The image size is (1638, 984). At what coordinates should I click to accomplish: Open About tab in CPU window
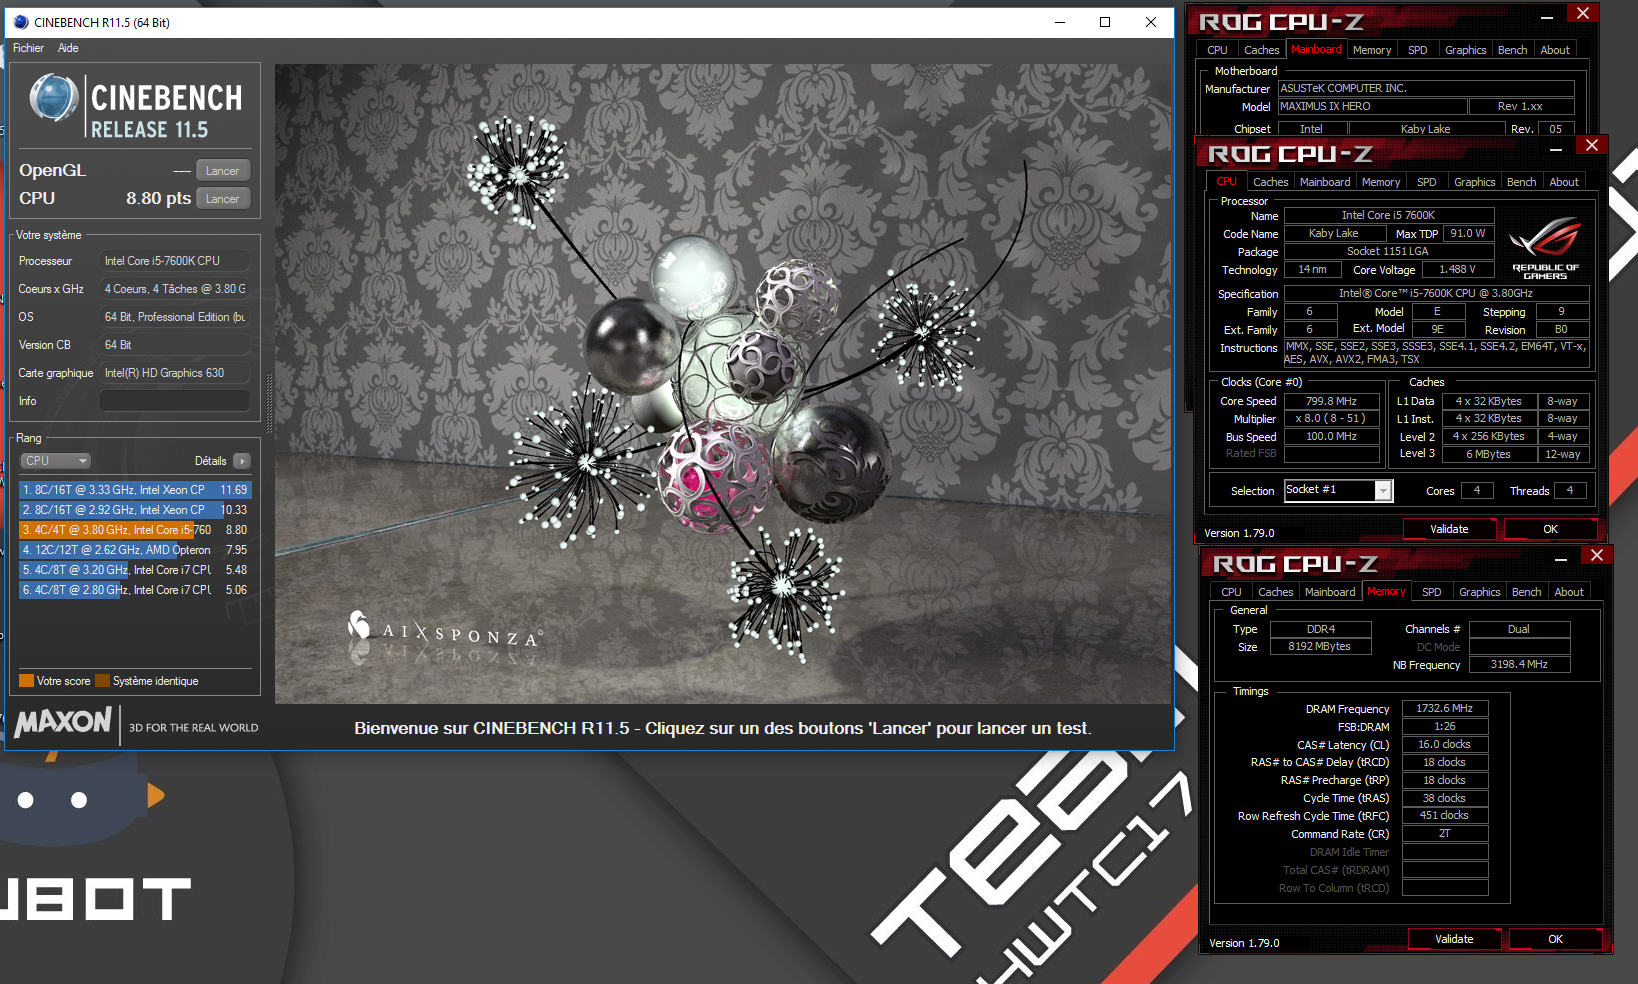[1564, 182]
